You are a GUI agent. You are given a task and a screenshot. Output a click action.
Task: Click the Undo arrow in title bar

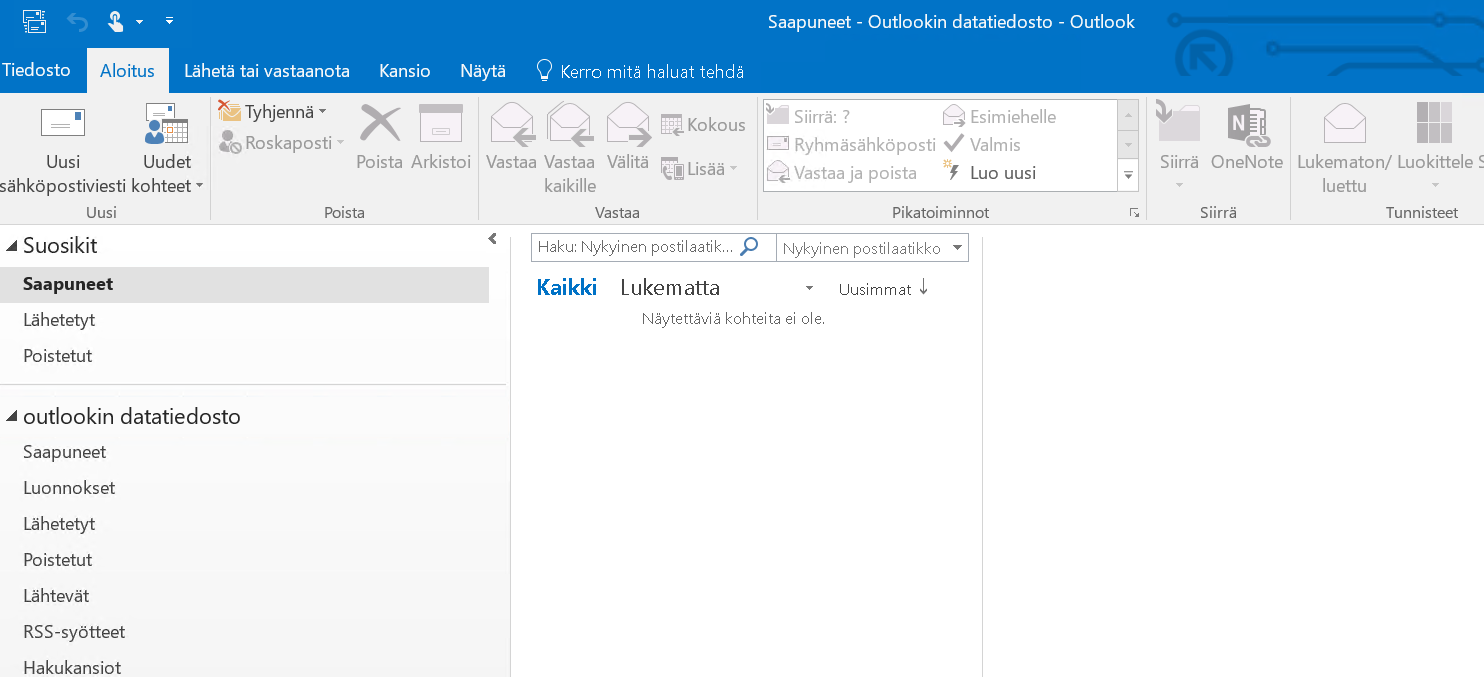pos(78,21)
